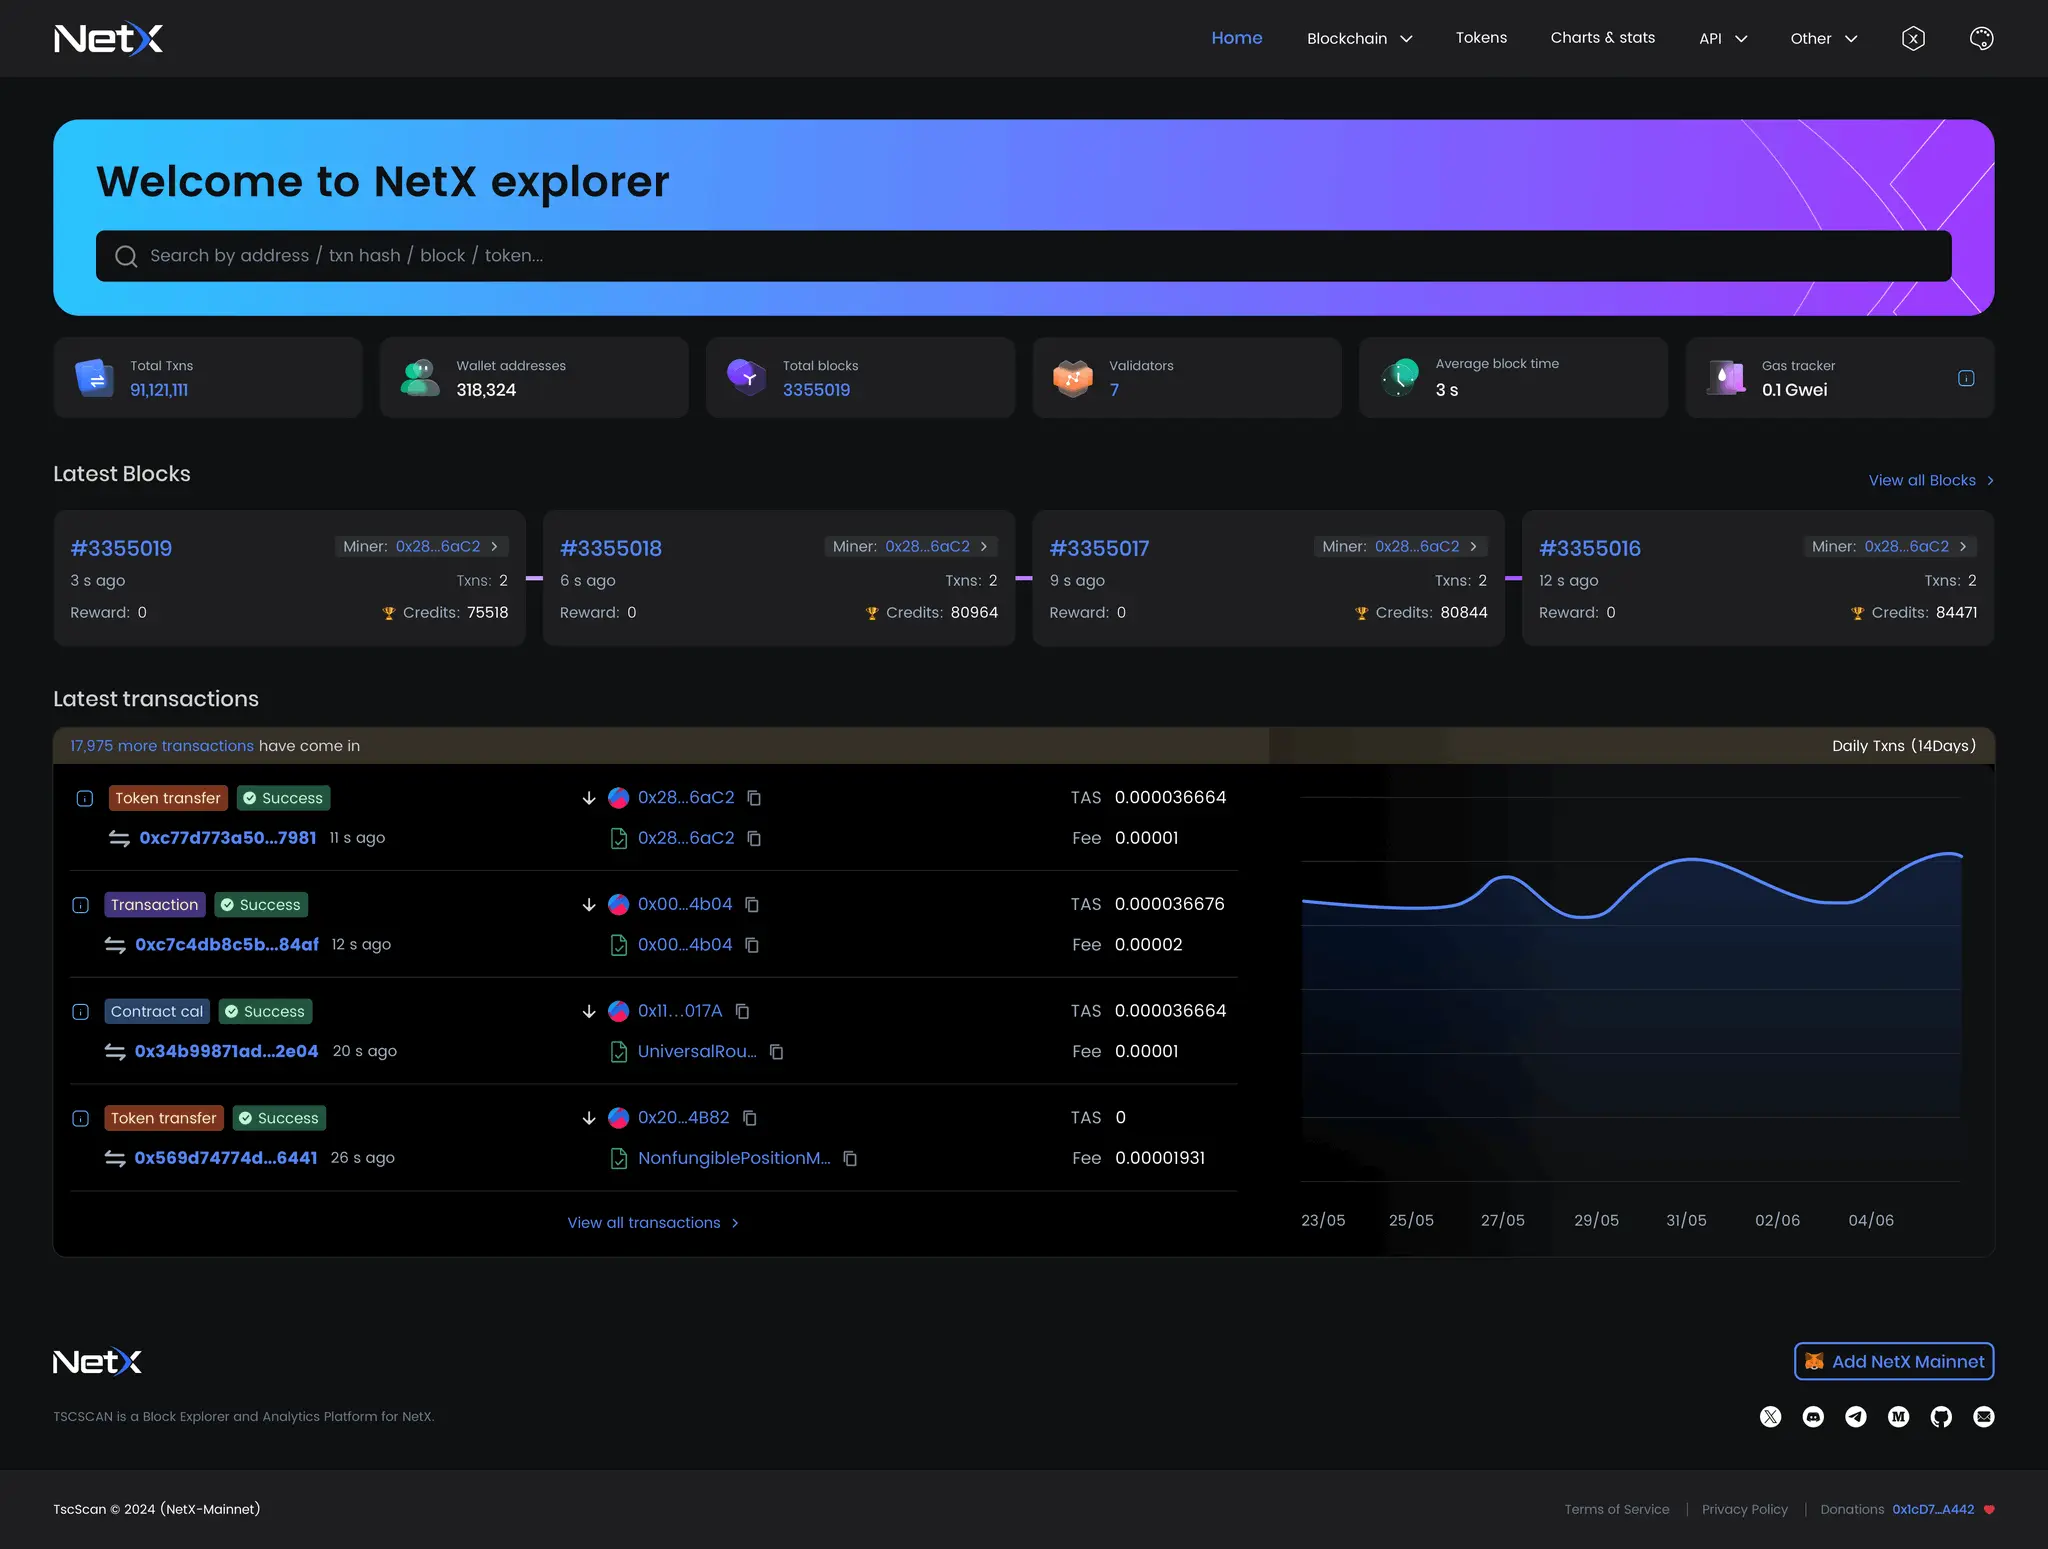Click the NetX logo in header
The image size is (2048, 1549).
pyautogui.click(x=108, y=38)
